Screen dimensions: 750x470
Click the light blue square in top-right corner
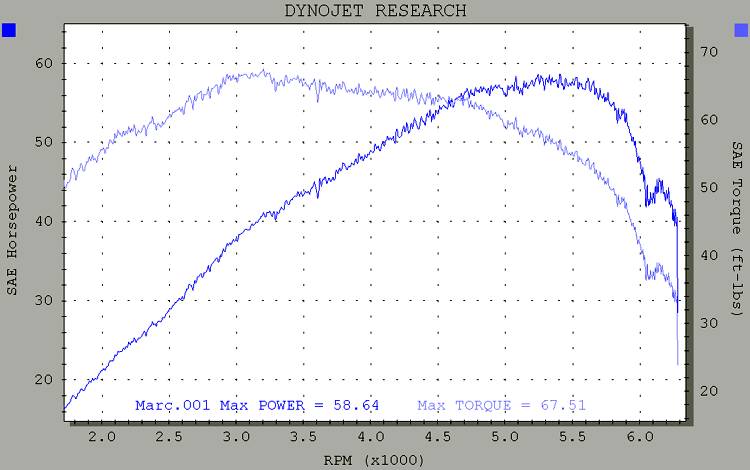pyautogui.click(x=740, y=31)
